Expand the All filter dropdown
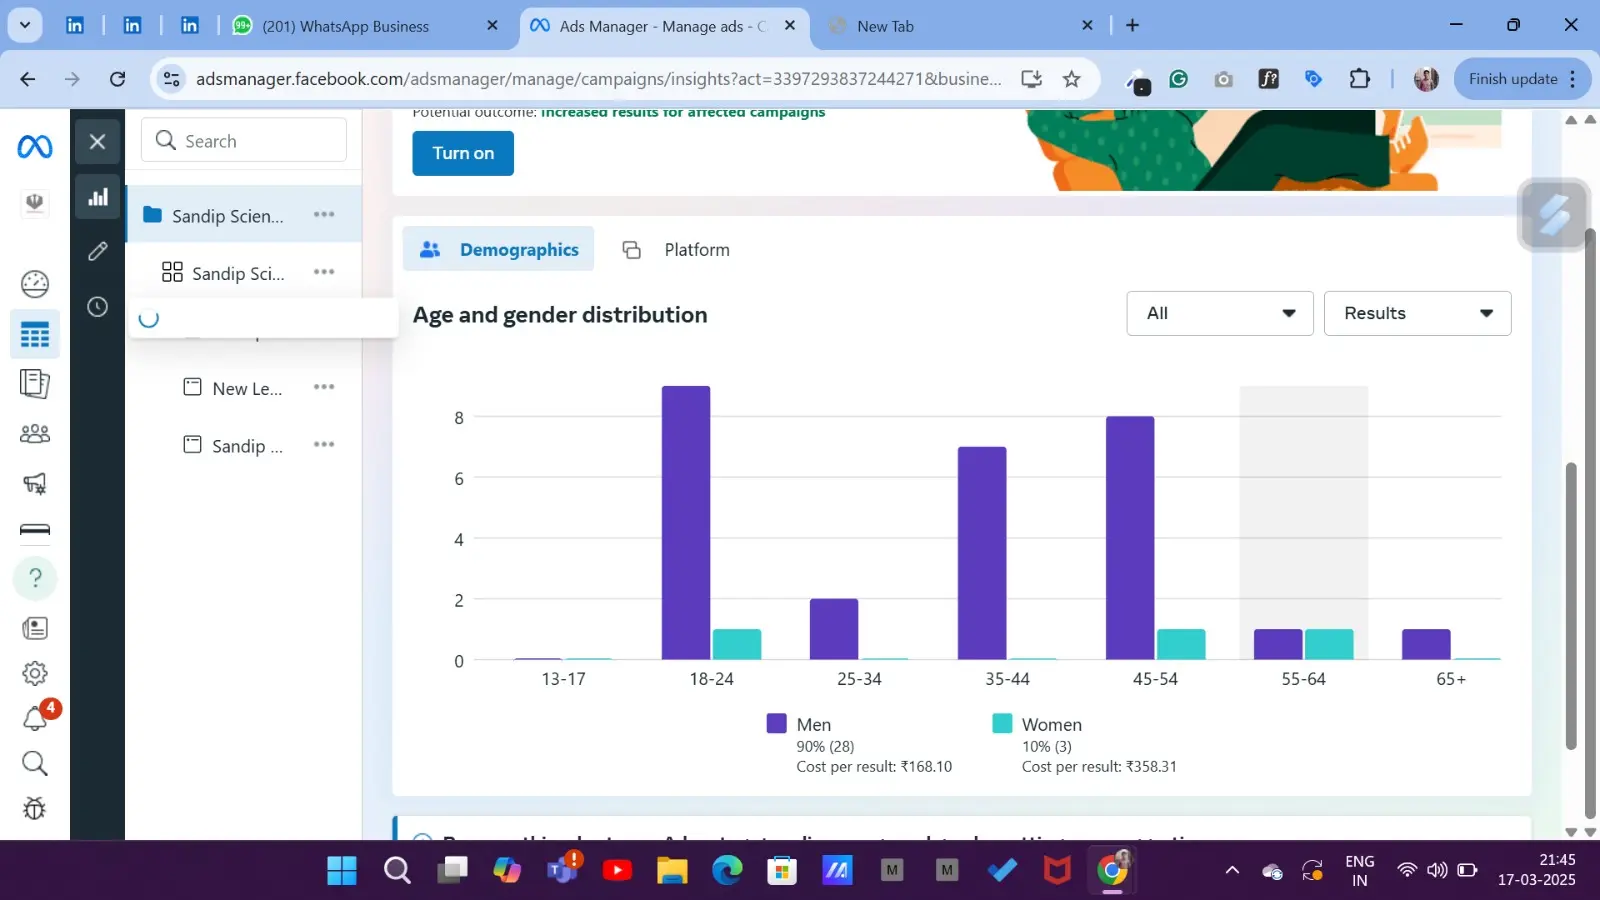 click(x=1219, y=314)
